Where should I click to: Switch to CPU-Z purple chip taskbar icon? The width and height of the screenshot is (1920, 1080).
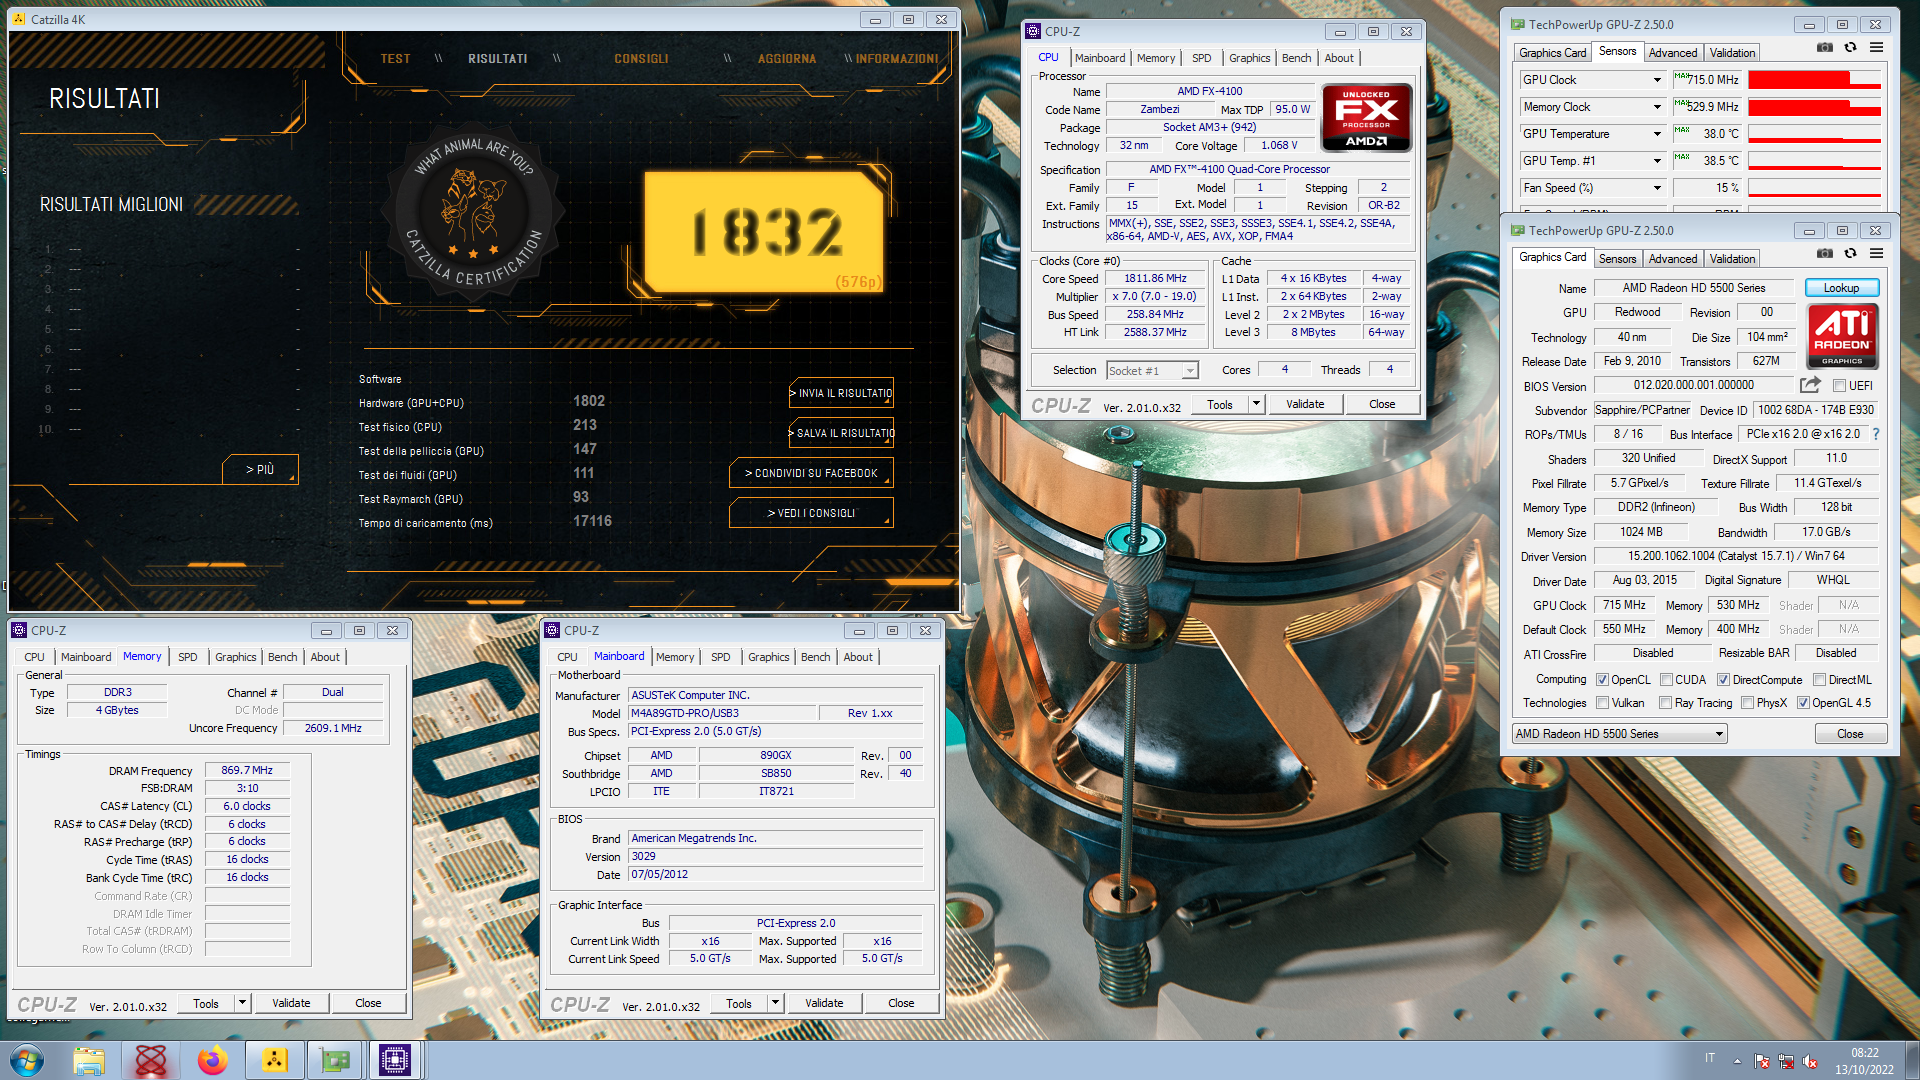coord(395,1060)
